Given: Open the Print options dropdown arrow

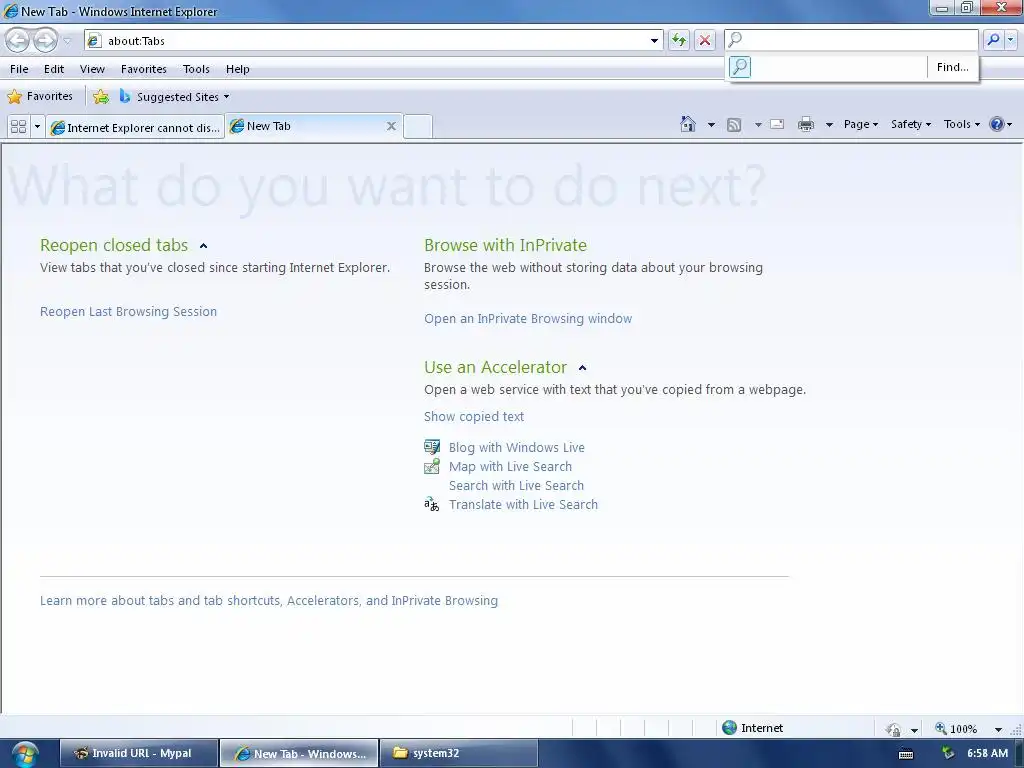Looking at the screenshot, I should click(829, 124).
